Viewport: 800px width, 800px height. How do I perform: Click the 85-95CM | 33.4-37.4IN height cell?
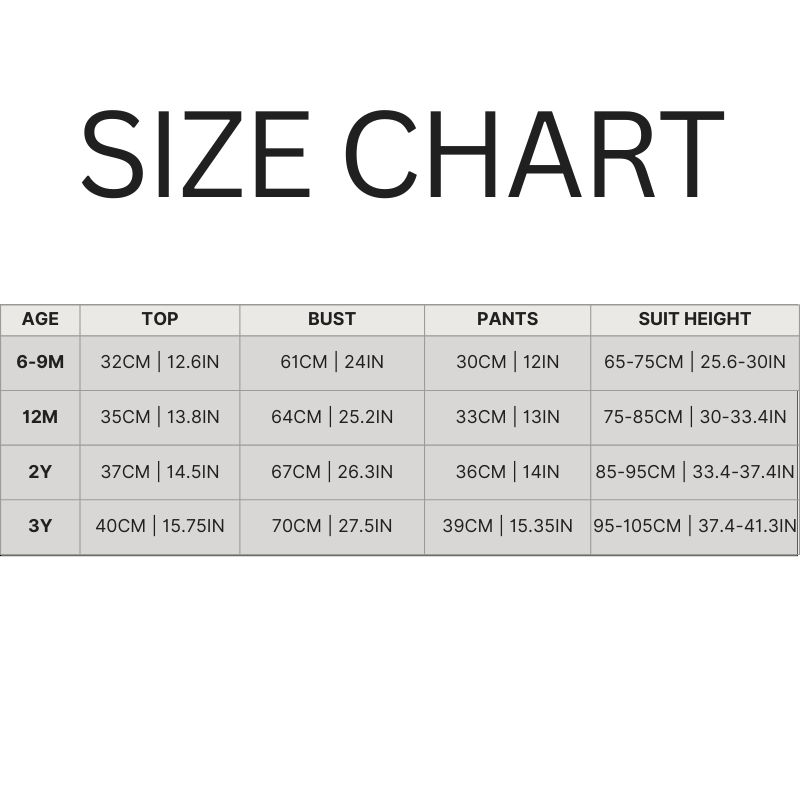pyautogui.click(x=694, y=472)
